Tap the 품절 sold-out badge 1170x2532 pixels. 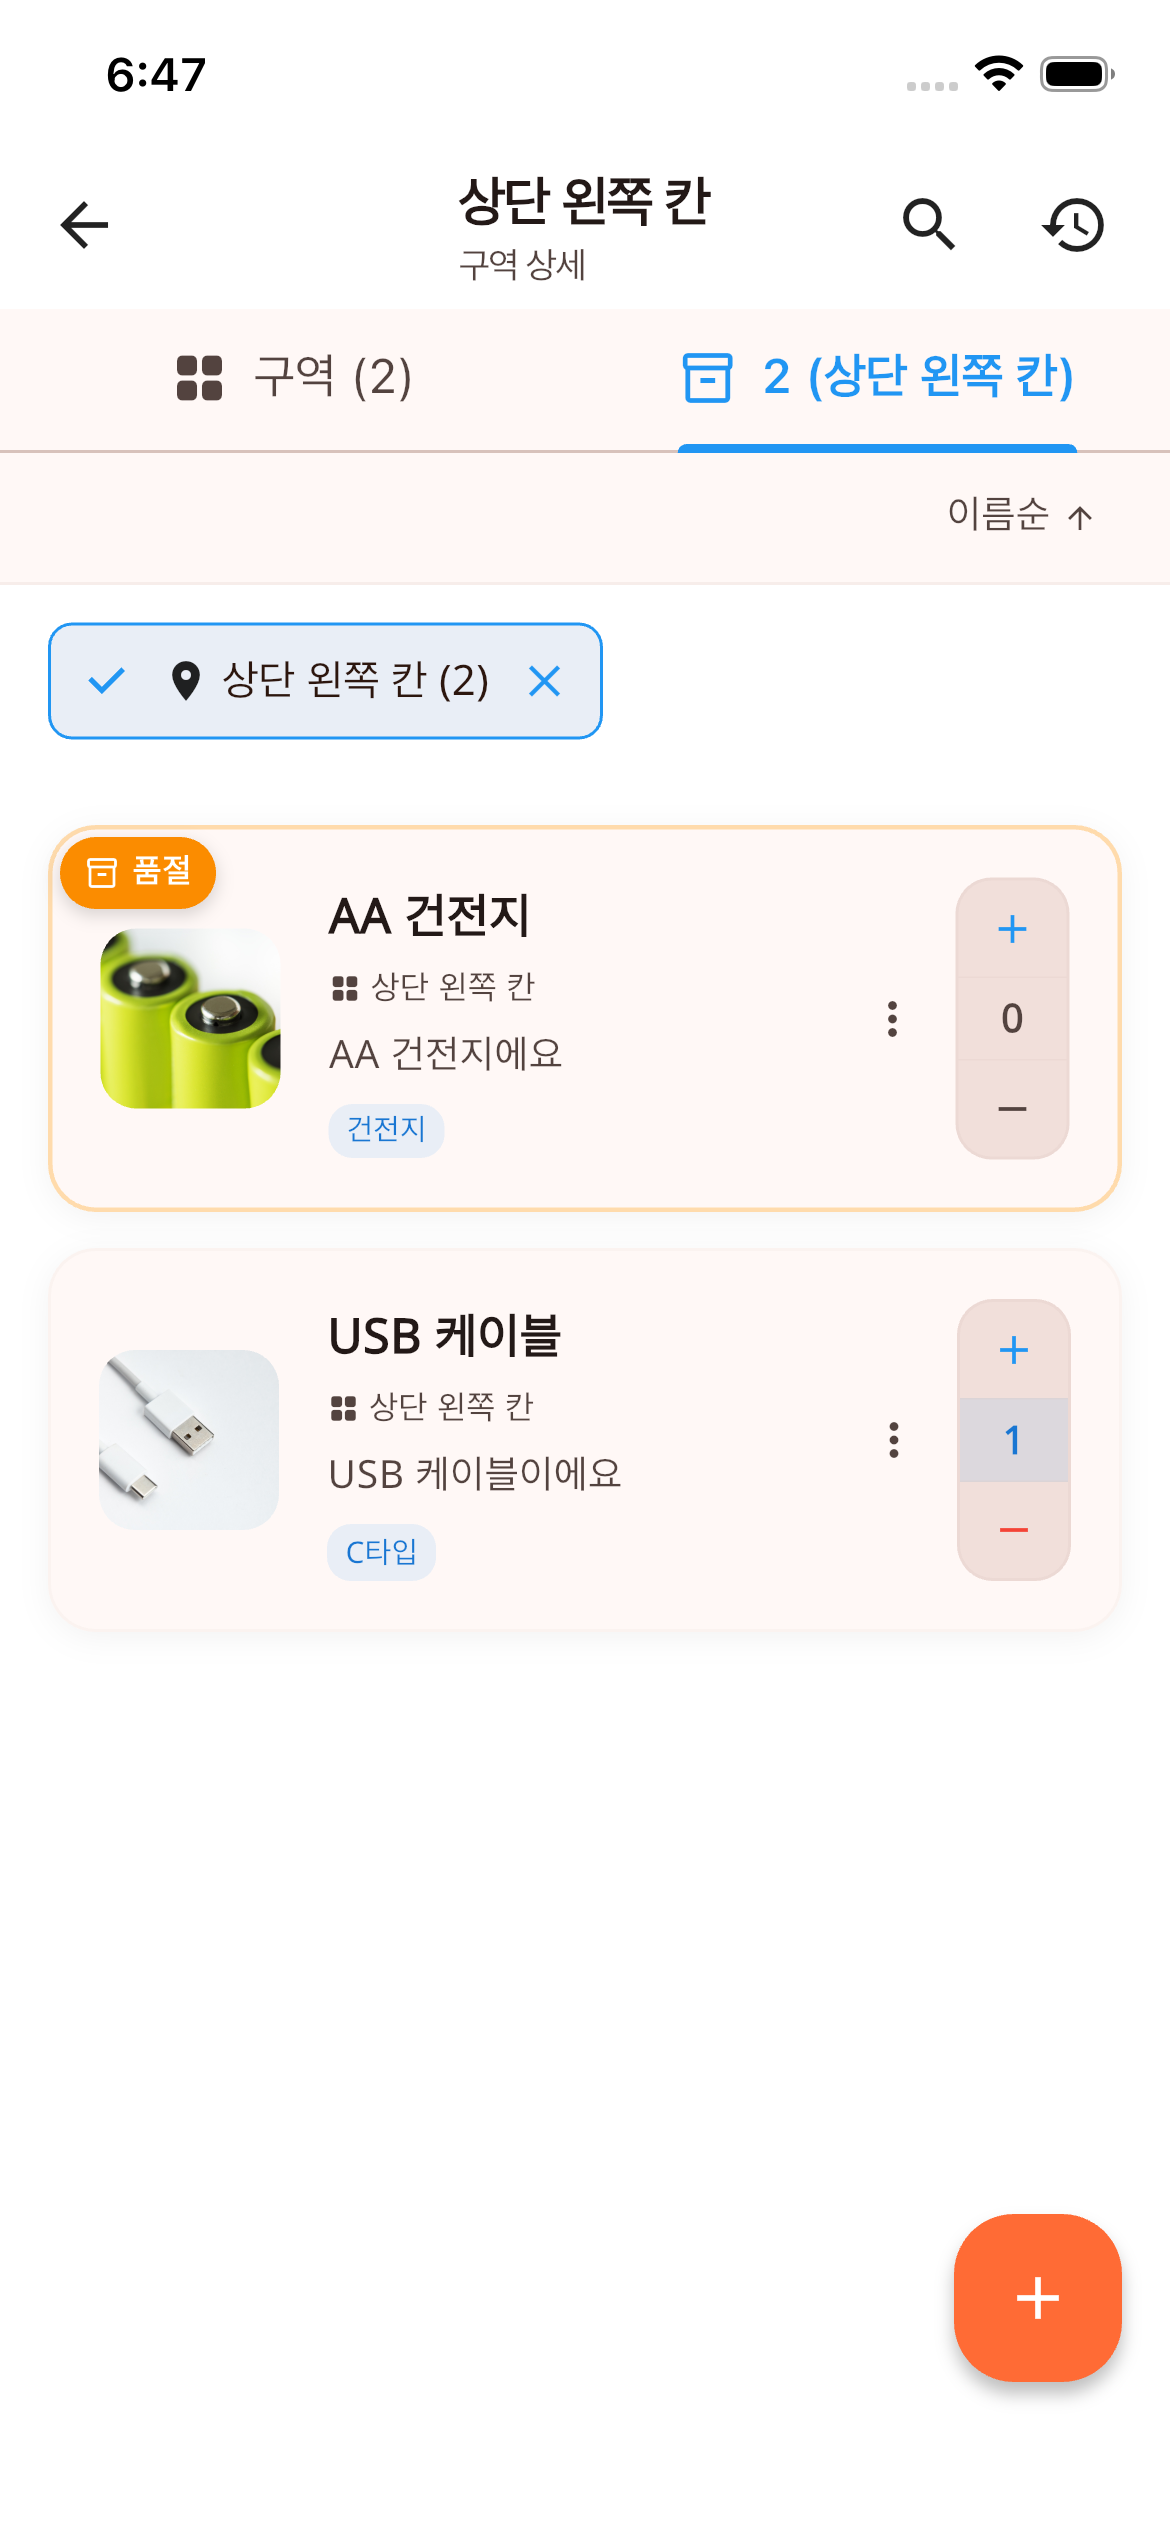pos(138,872)
